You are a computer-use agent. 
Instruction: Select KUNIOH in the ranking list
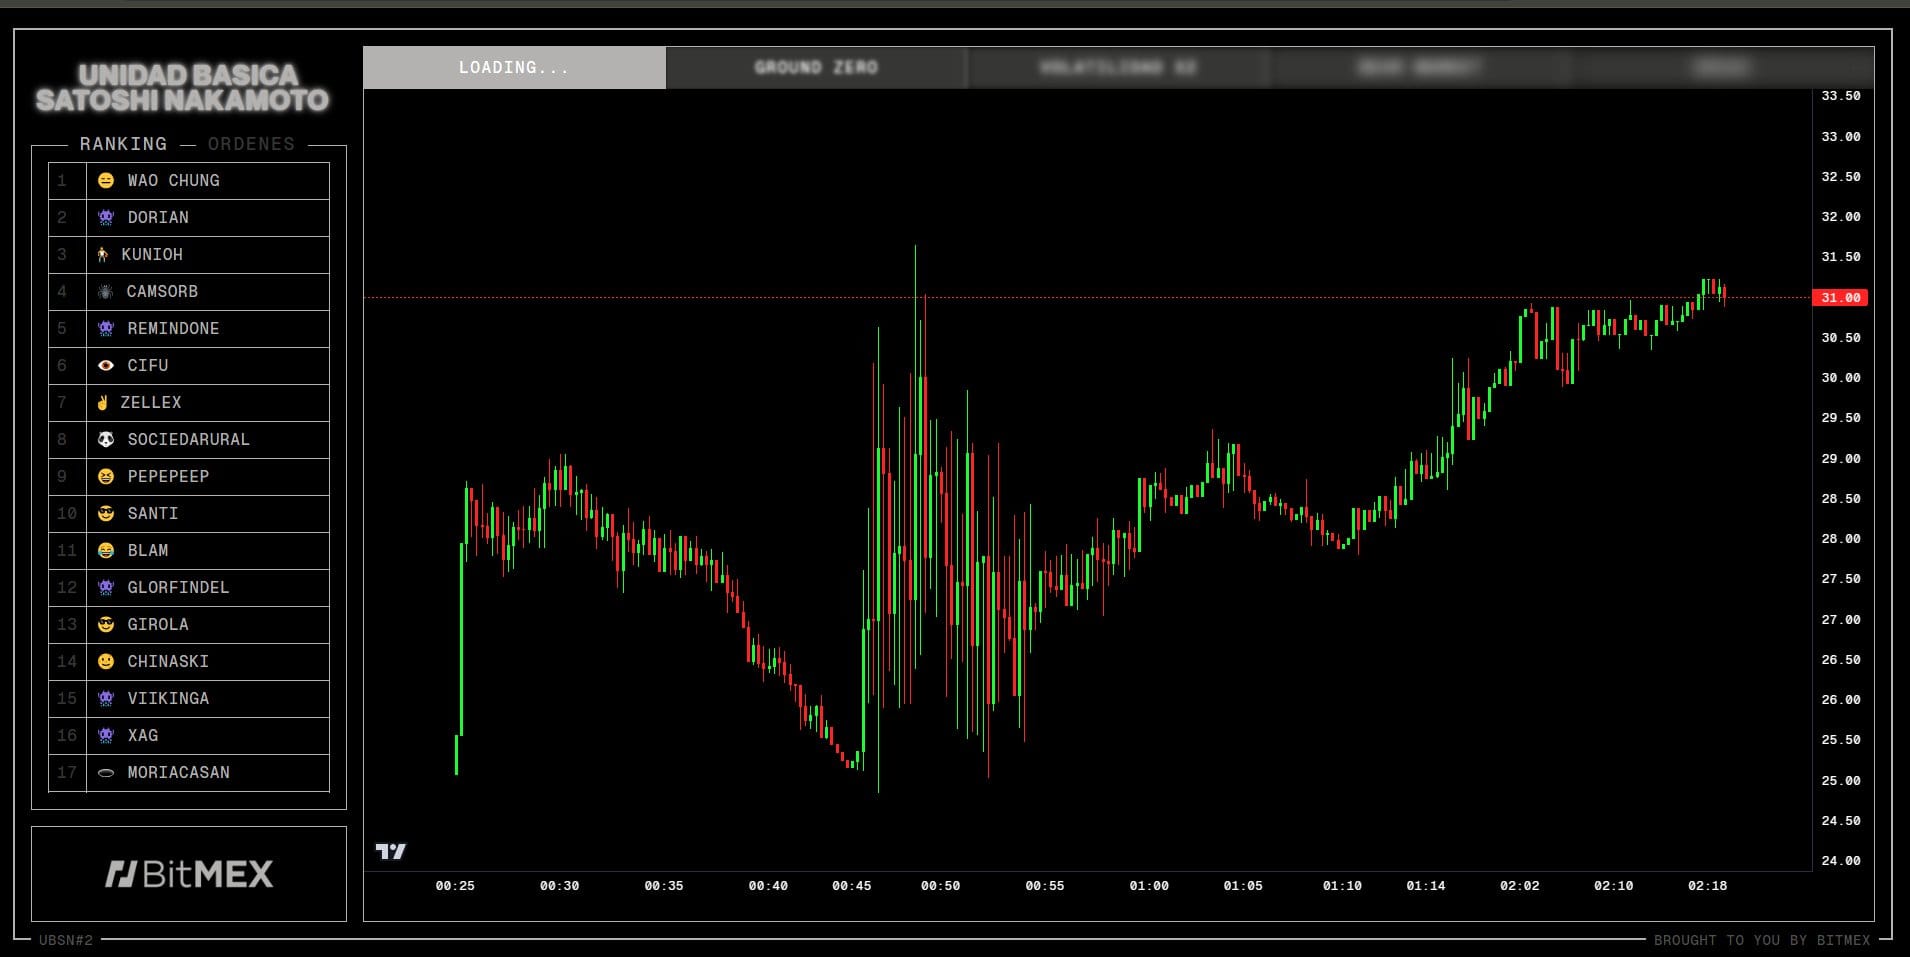point(152,255)
